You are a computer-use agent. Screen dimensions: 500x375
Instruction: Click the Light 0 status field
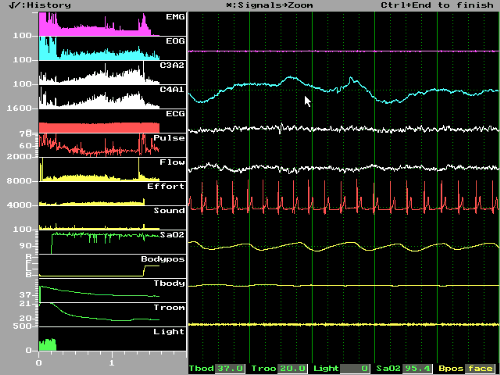(341, 368)
